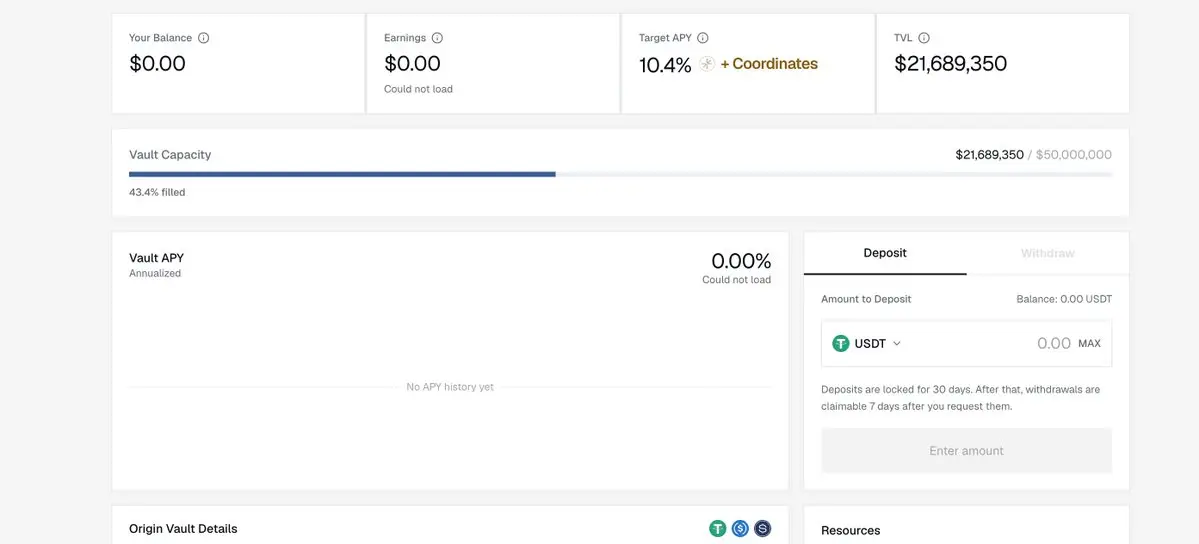Open the Target APY info tooltip icon
This screenshot has width=1199, height=544.
click(x=703, y=37)
